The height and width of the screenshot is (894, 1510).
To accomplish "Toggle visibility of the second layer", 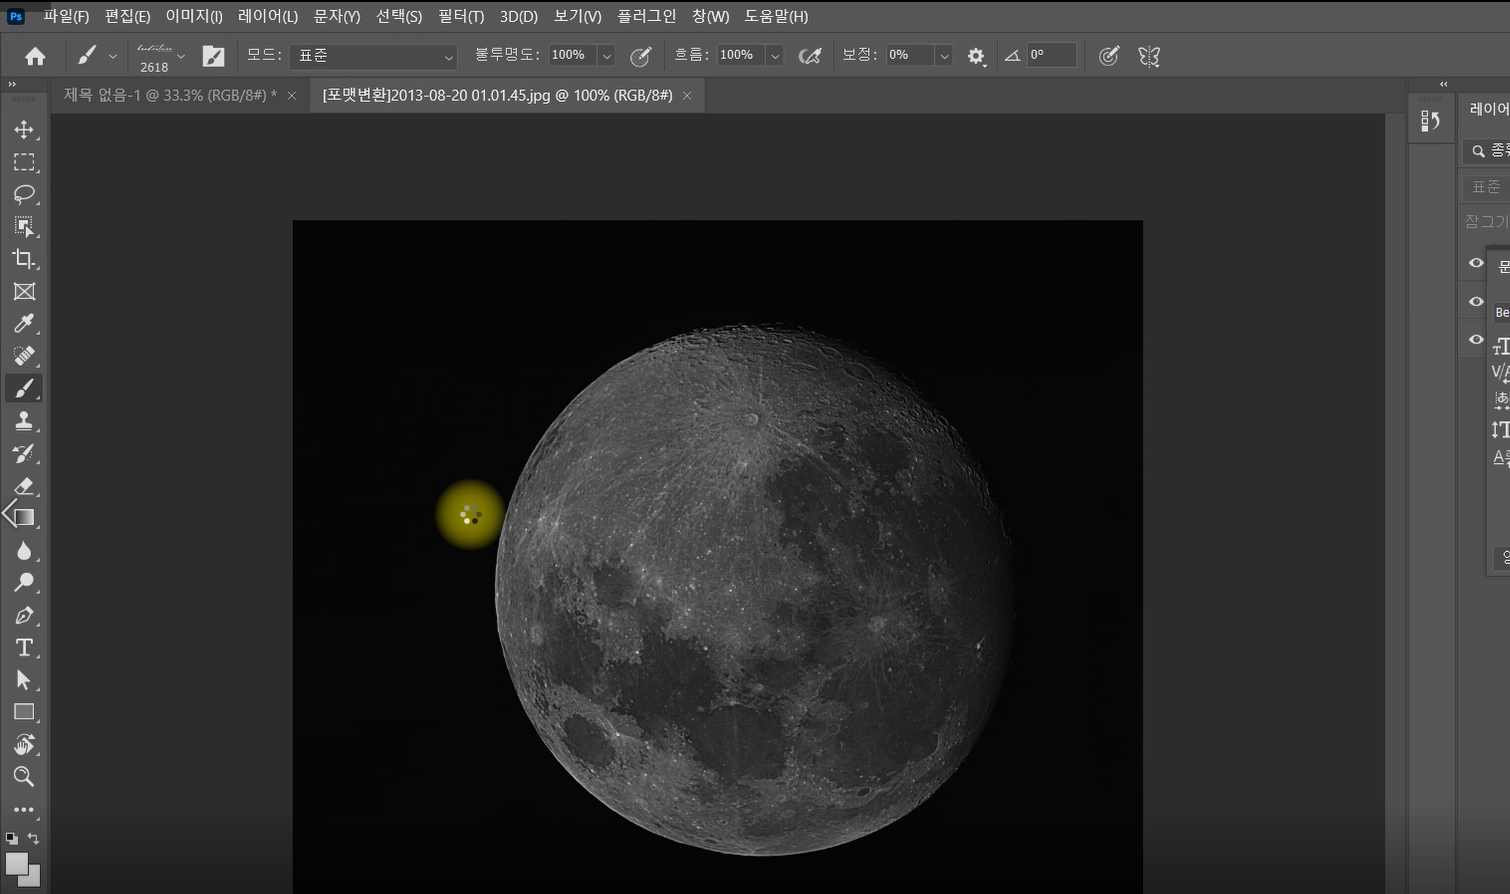I will (1476, 301).
